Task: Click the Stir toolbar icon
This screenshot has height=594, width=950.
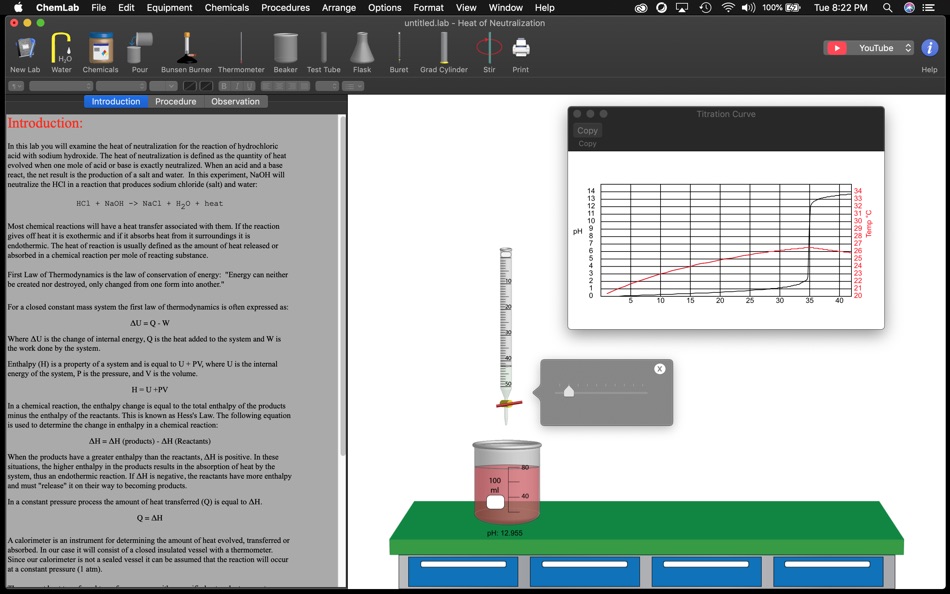Action: [x=489, y=53]
